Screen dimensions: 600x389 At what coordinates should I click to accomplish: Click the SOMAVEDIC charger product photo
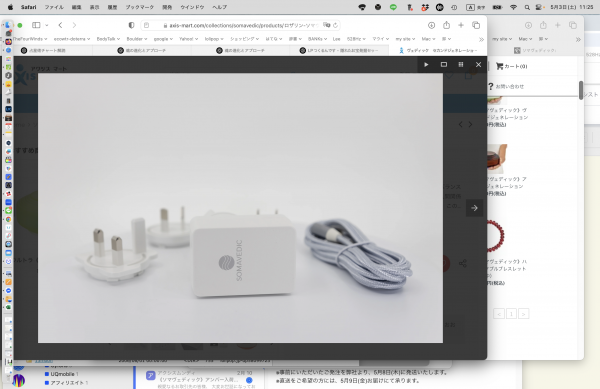click(x=240, y=208)
